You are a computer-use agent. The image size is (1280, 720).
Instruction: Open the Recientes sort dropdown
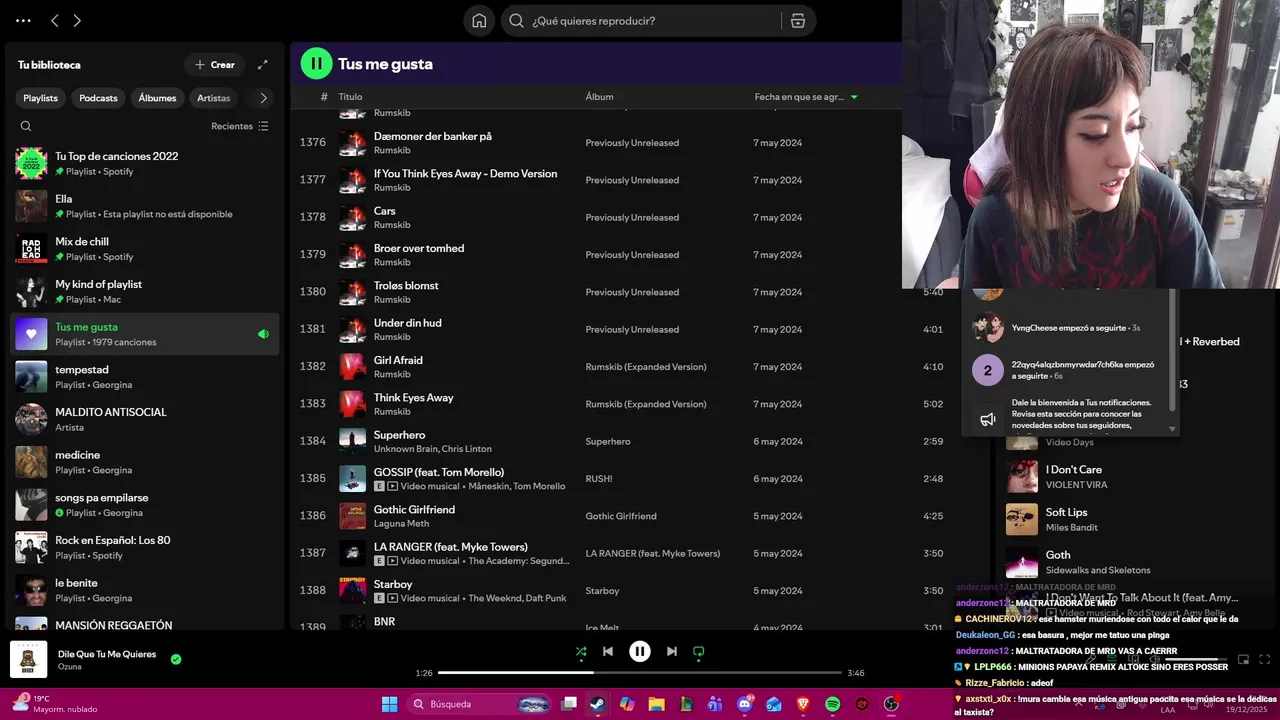point(240,126)
